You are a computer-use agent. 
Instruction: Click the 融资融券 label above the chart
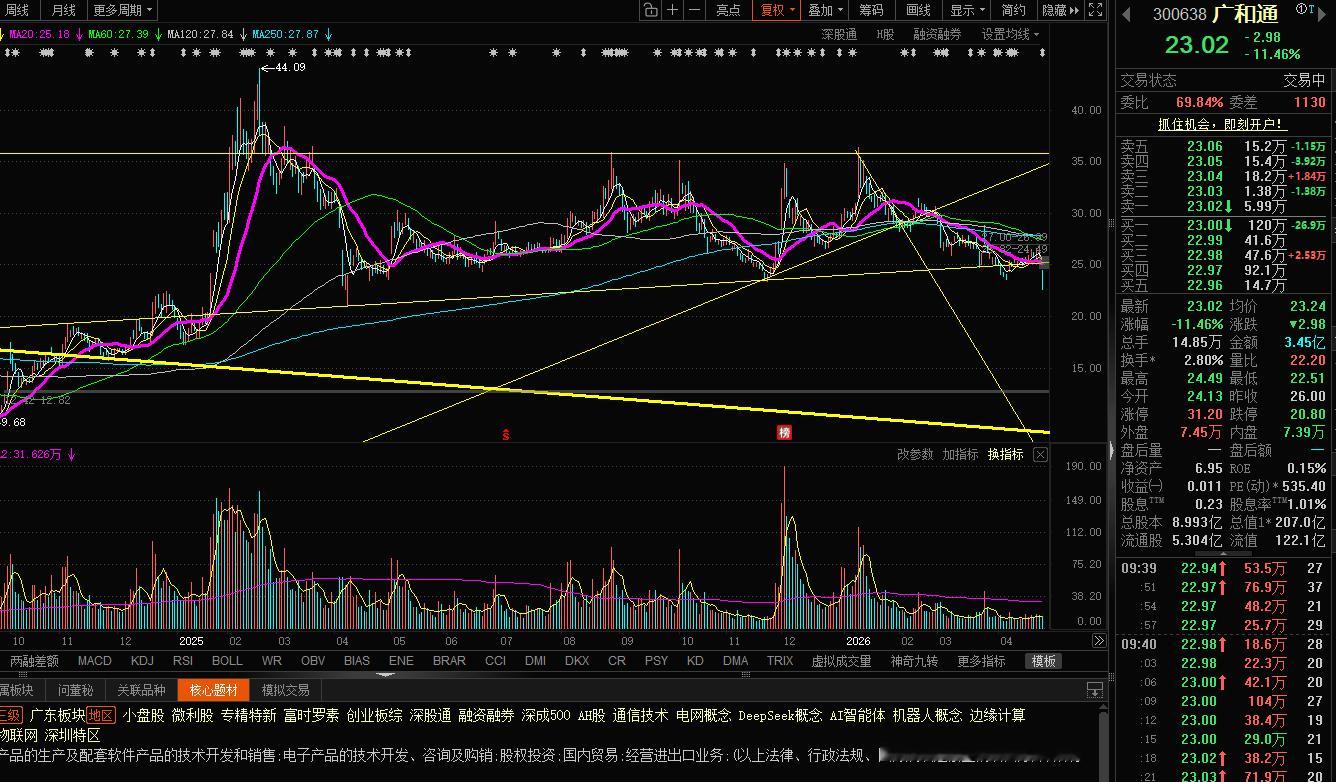[x=937, y=34]
